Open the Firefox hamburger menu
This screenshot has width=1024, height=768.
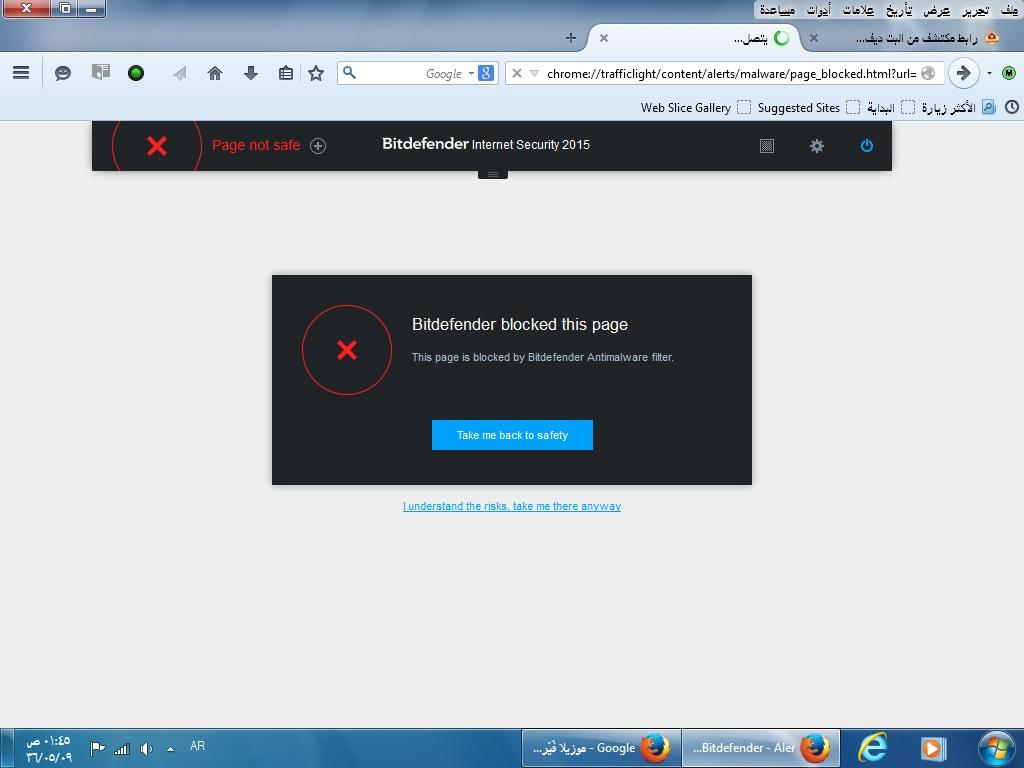[21, 72]
